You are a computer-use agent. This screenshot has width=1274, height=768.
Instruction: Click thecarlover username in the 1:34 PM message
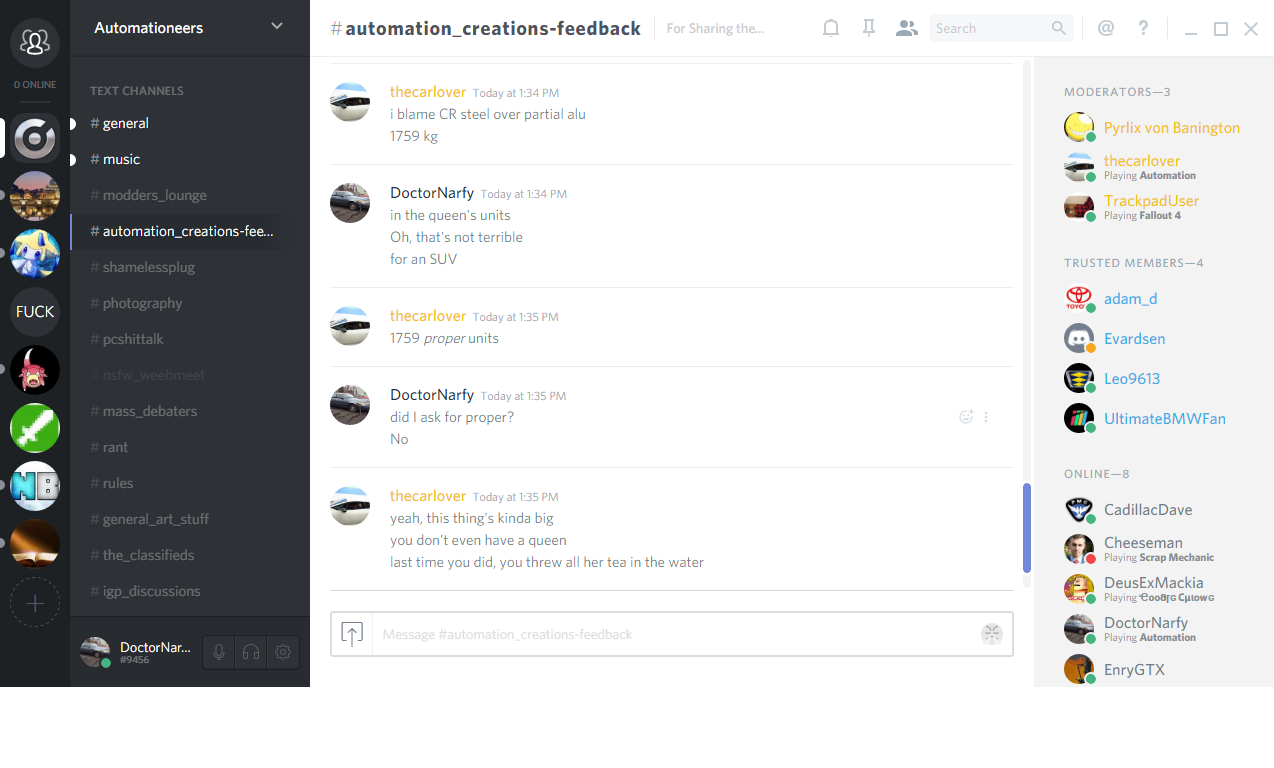coord(428,92)
